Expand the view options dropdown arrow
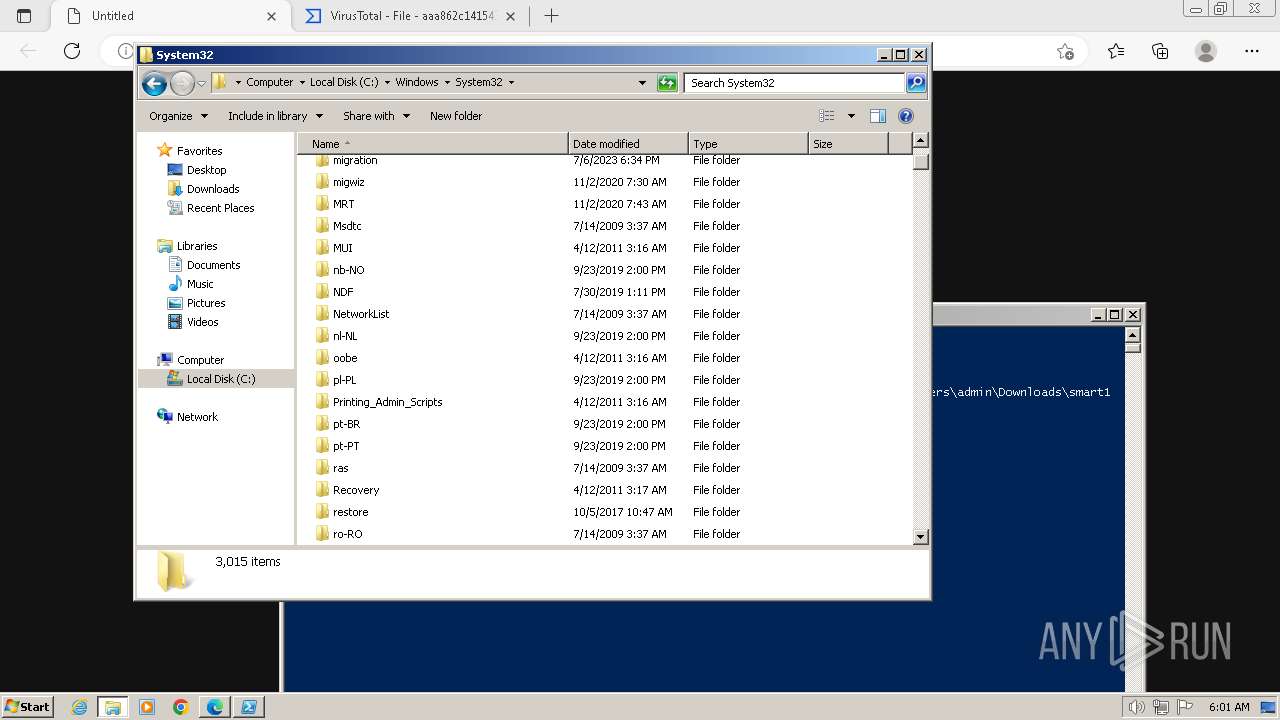This screenshot has width=1280, height=720. 851,116
